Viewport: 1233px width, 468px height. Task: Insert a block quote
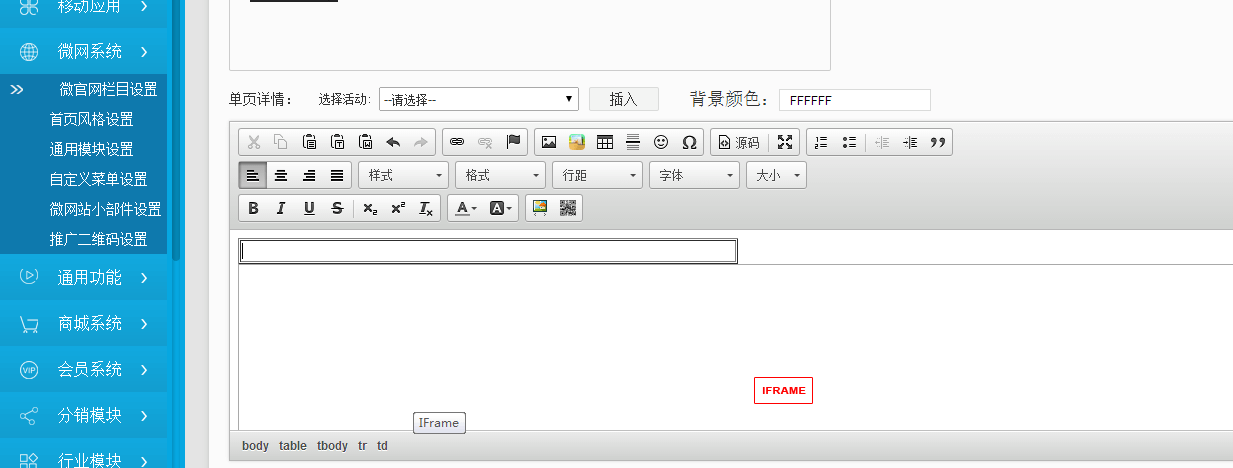[937, 142]
